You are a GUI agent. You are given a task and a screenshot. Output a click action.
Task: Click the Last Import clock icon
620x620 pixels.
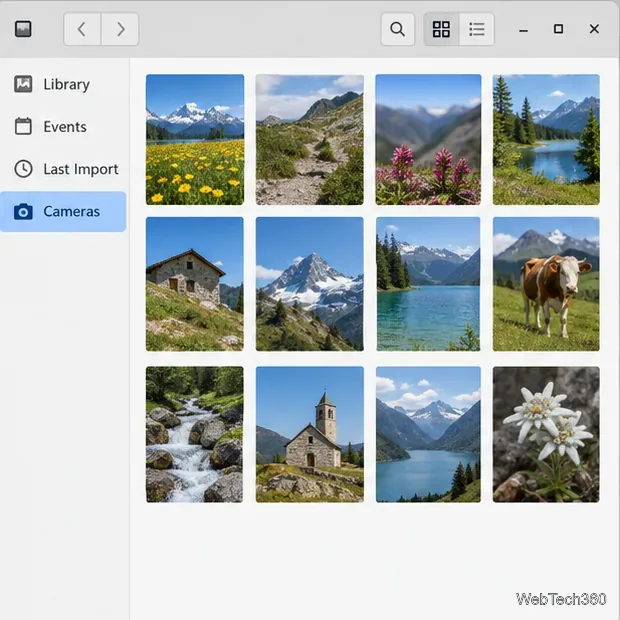point(23,169)
